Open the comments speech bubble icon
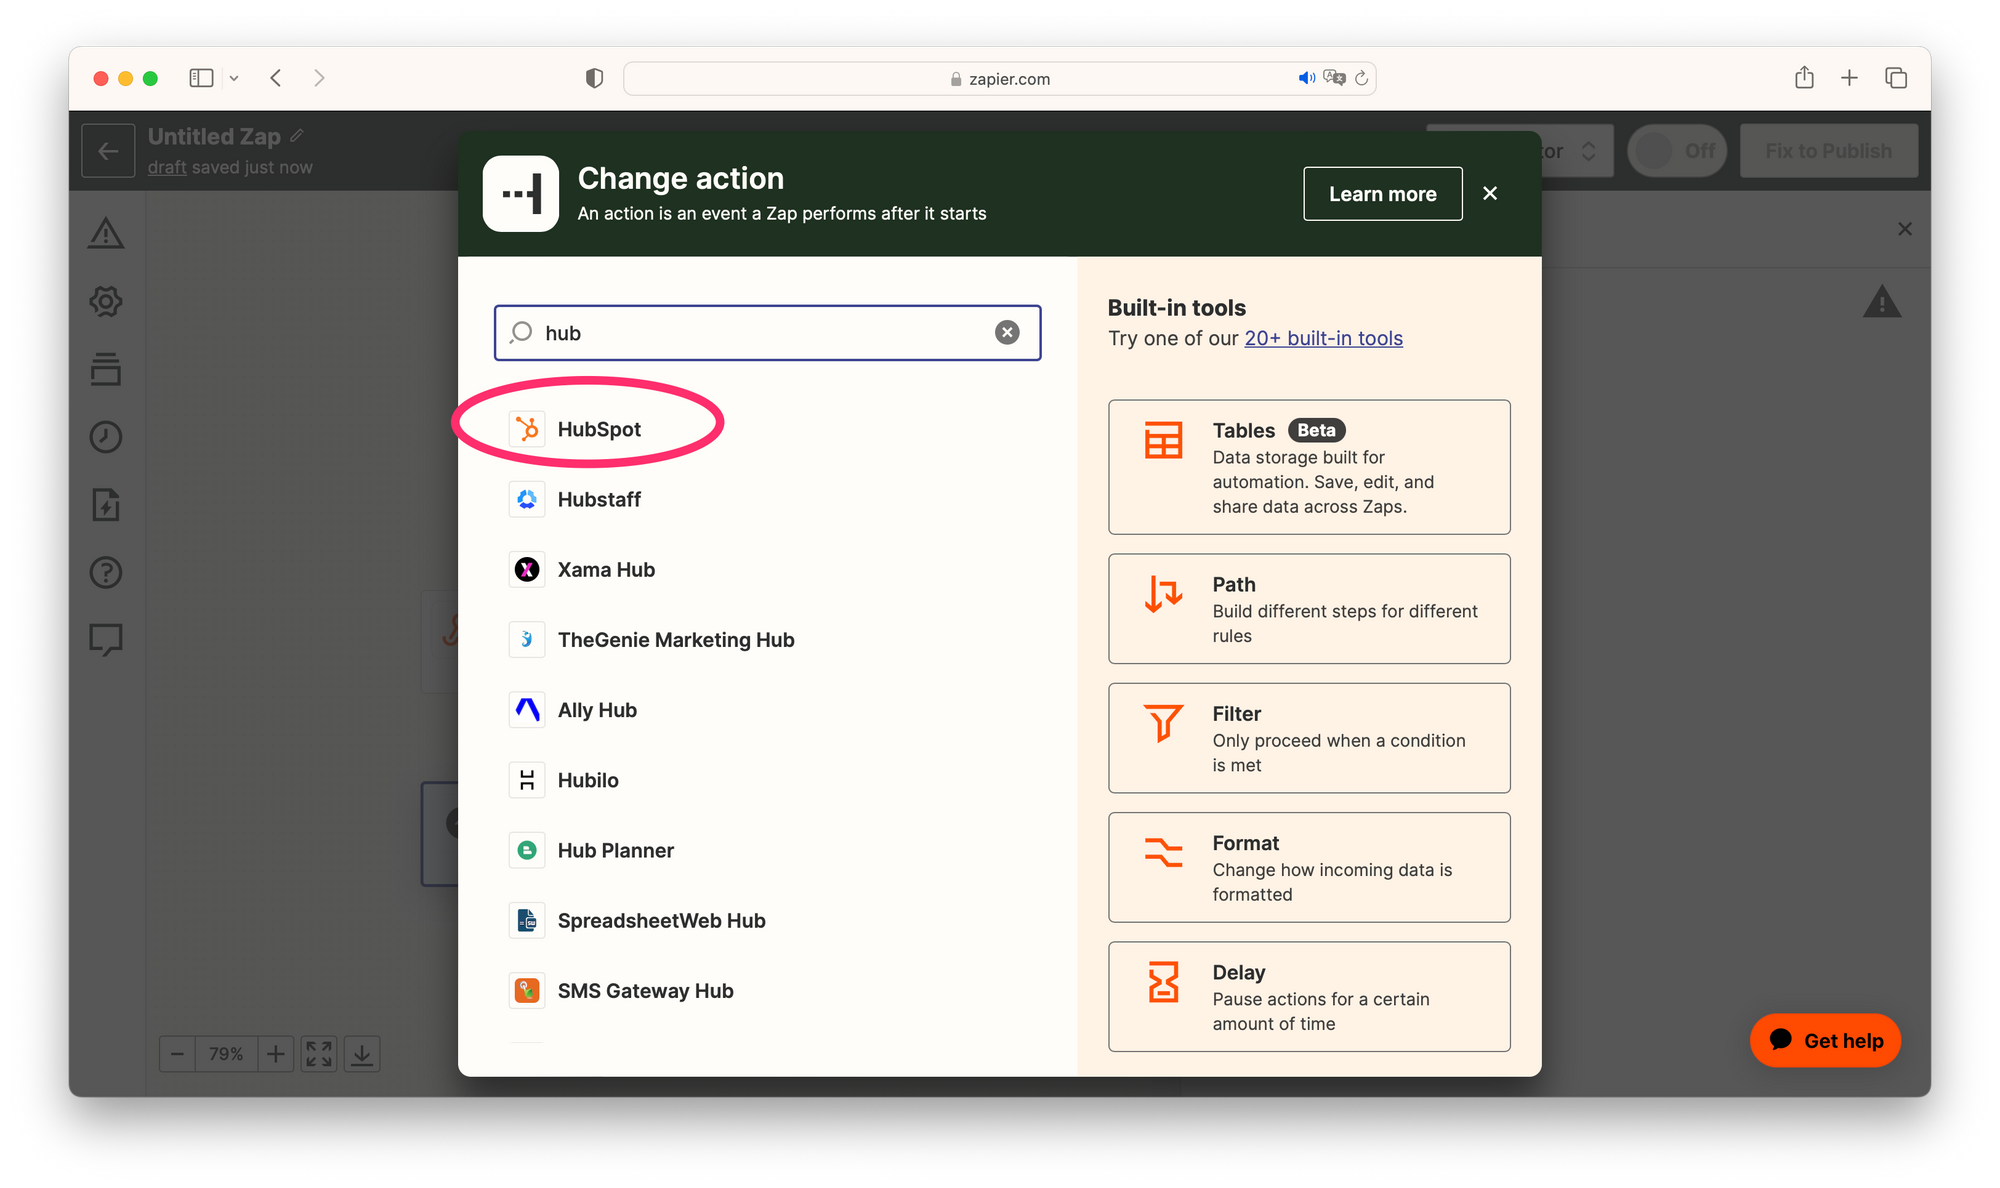 [x=106, y=640]
